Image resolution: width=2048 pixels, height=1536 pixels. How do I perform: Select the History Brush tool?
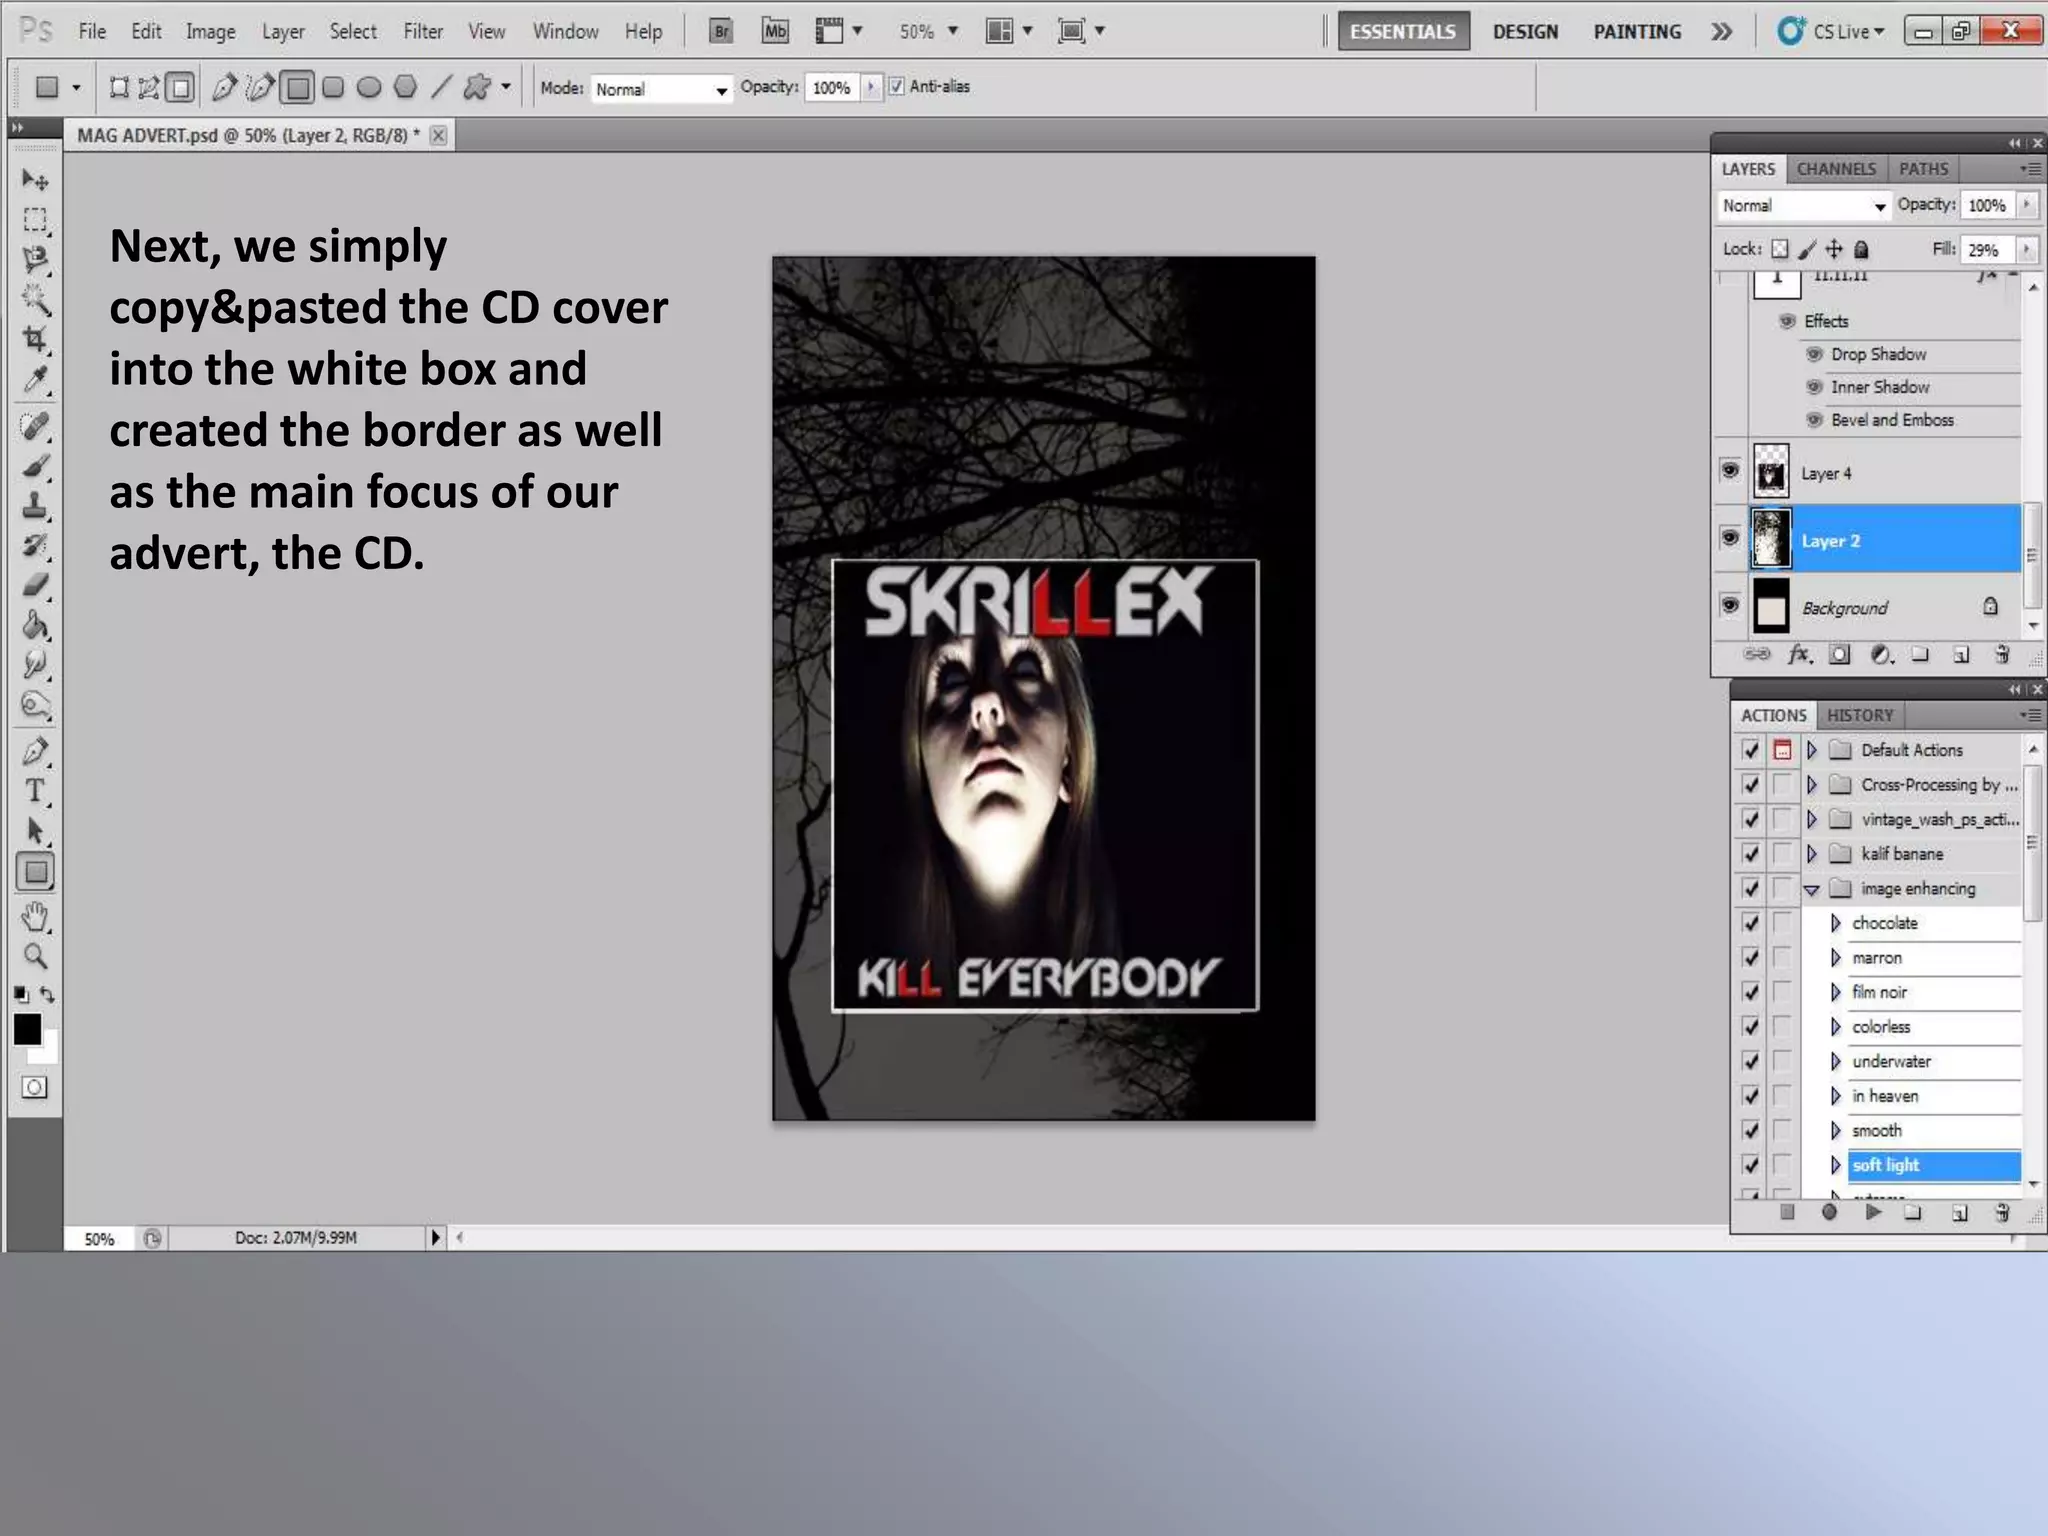(x=35, y=546)
